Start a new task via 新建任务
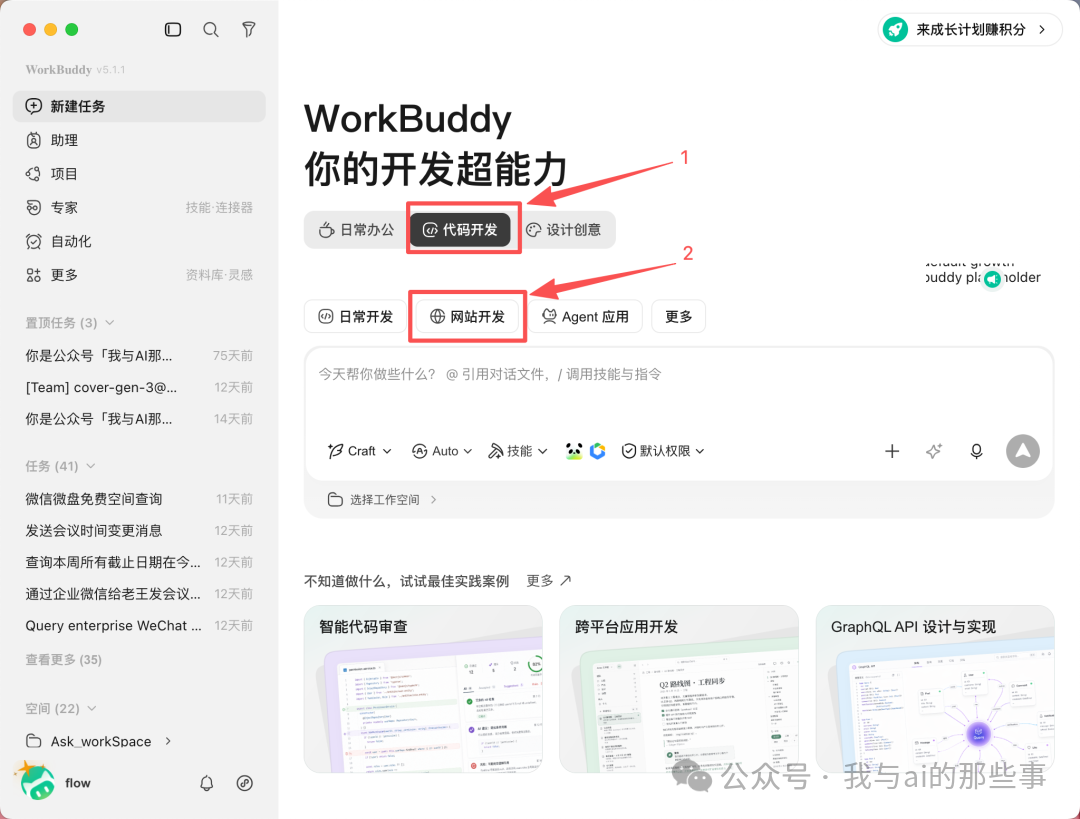The height and width of the screenshot is (819, 1080). click(139, 106)
